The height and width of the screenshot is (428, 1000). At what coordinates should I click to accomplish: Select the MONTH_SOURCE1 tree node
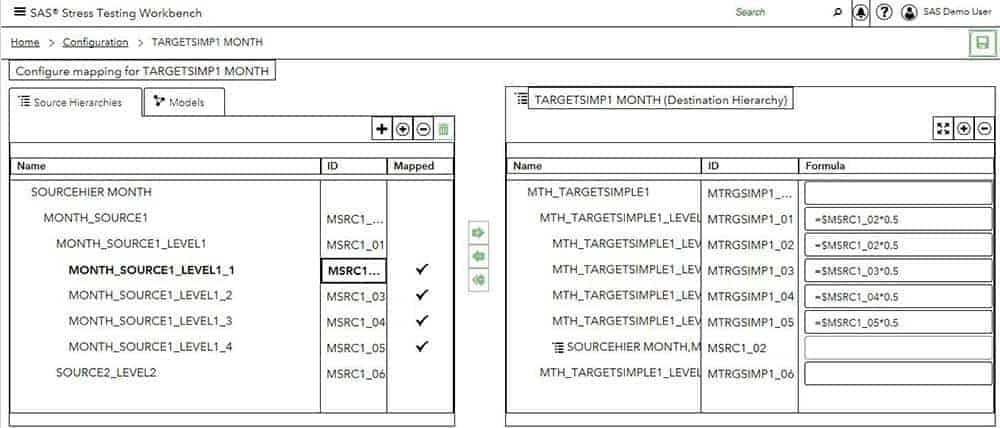[x=96, y=218]
